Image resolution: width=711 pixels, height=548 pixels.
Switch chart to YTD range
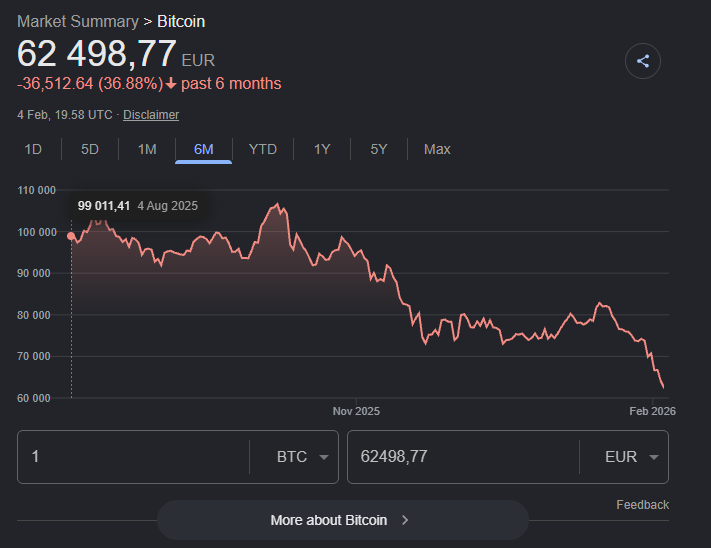click(263, 149)
